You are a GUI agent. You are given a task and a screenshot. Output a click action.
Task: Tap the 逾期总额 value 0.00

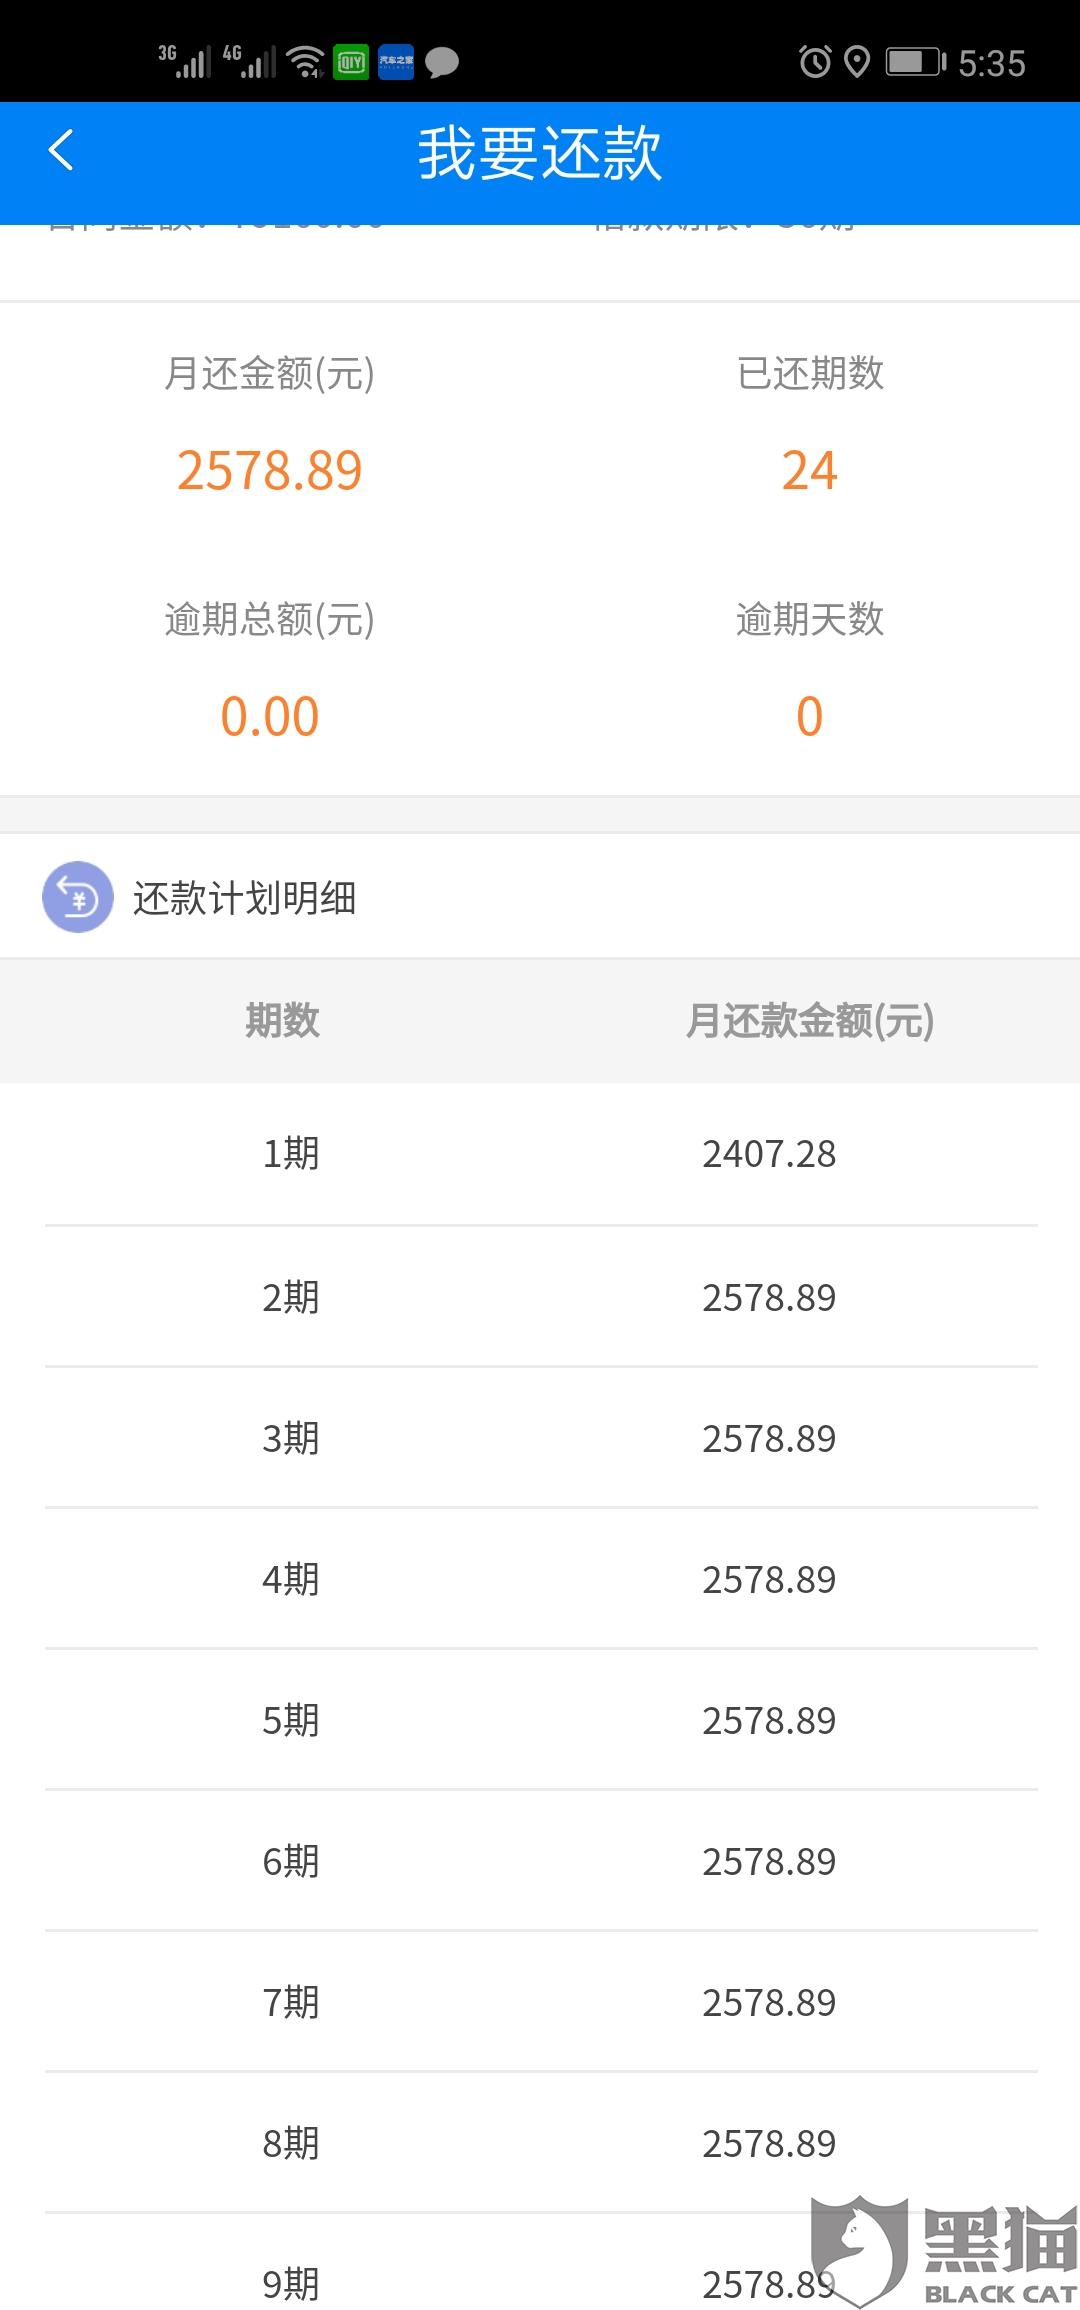click(269, 716)
